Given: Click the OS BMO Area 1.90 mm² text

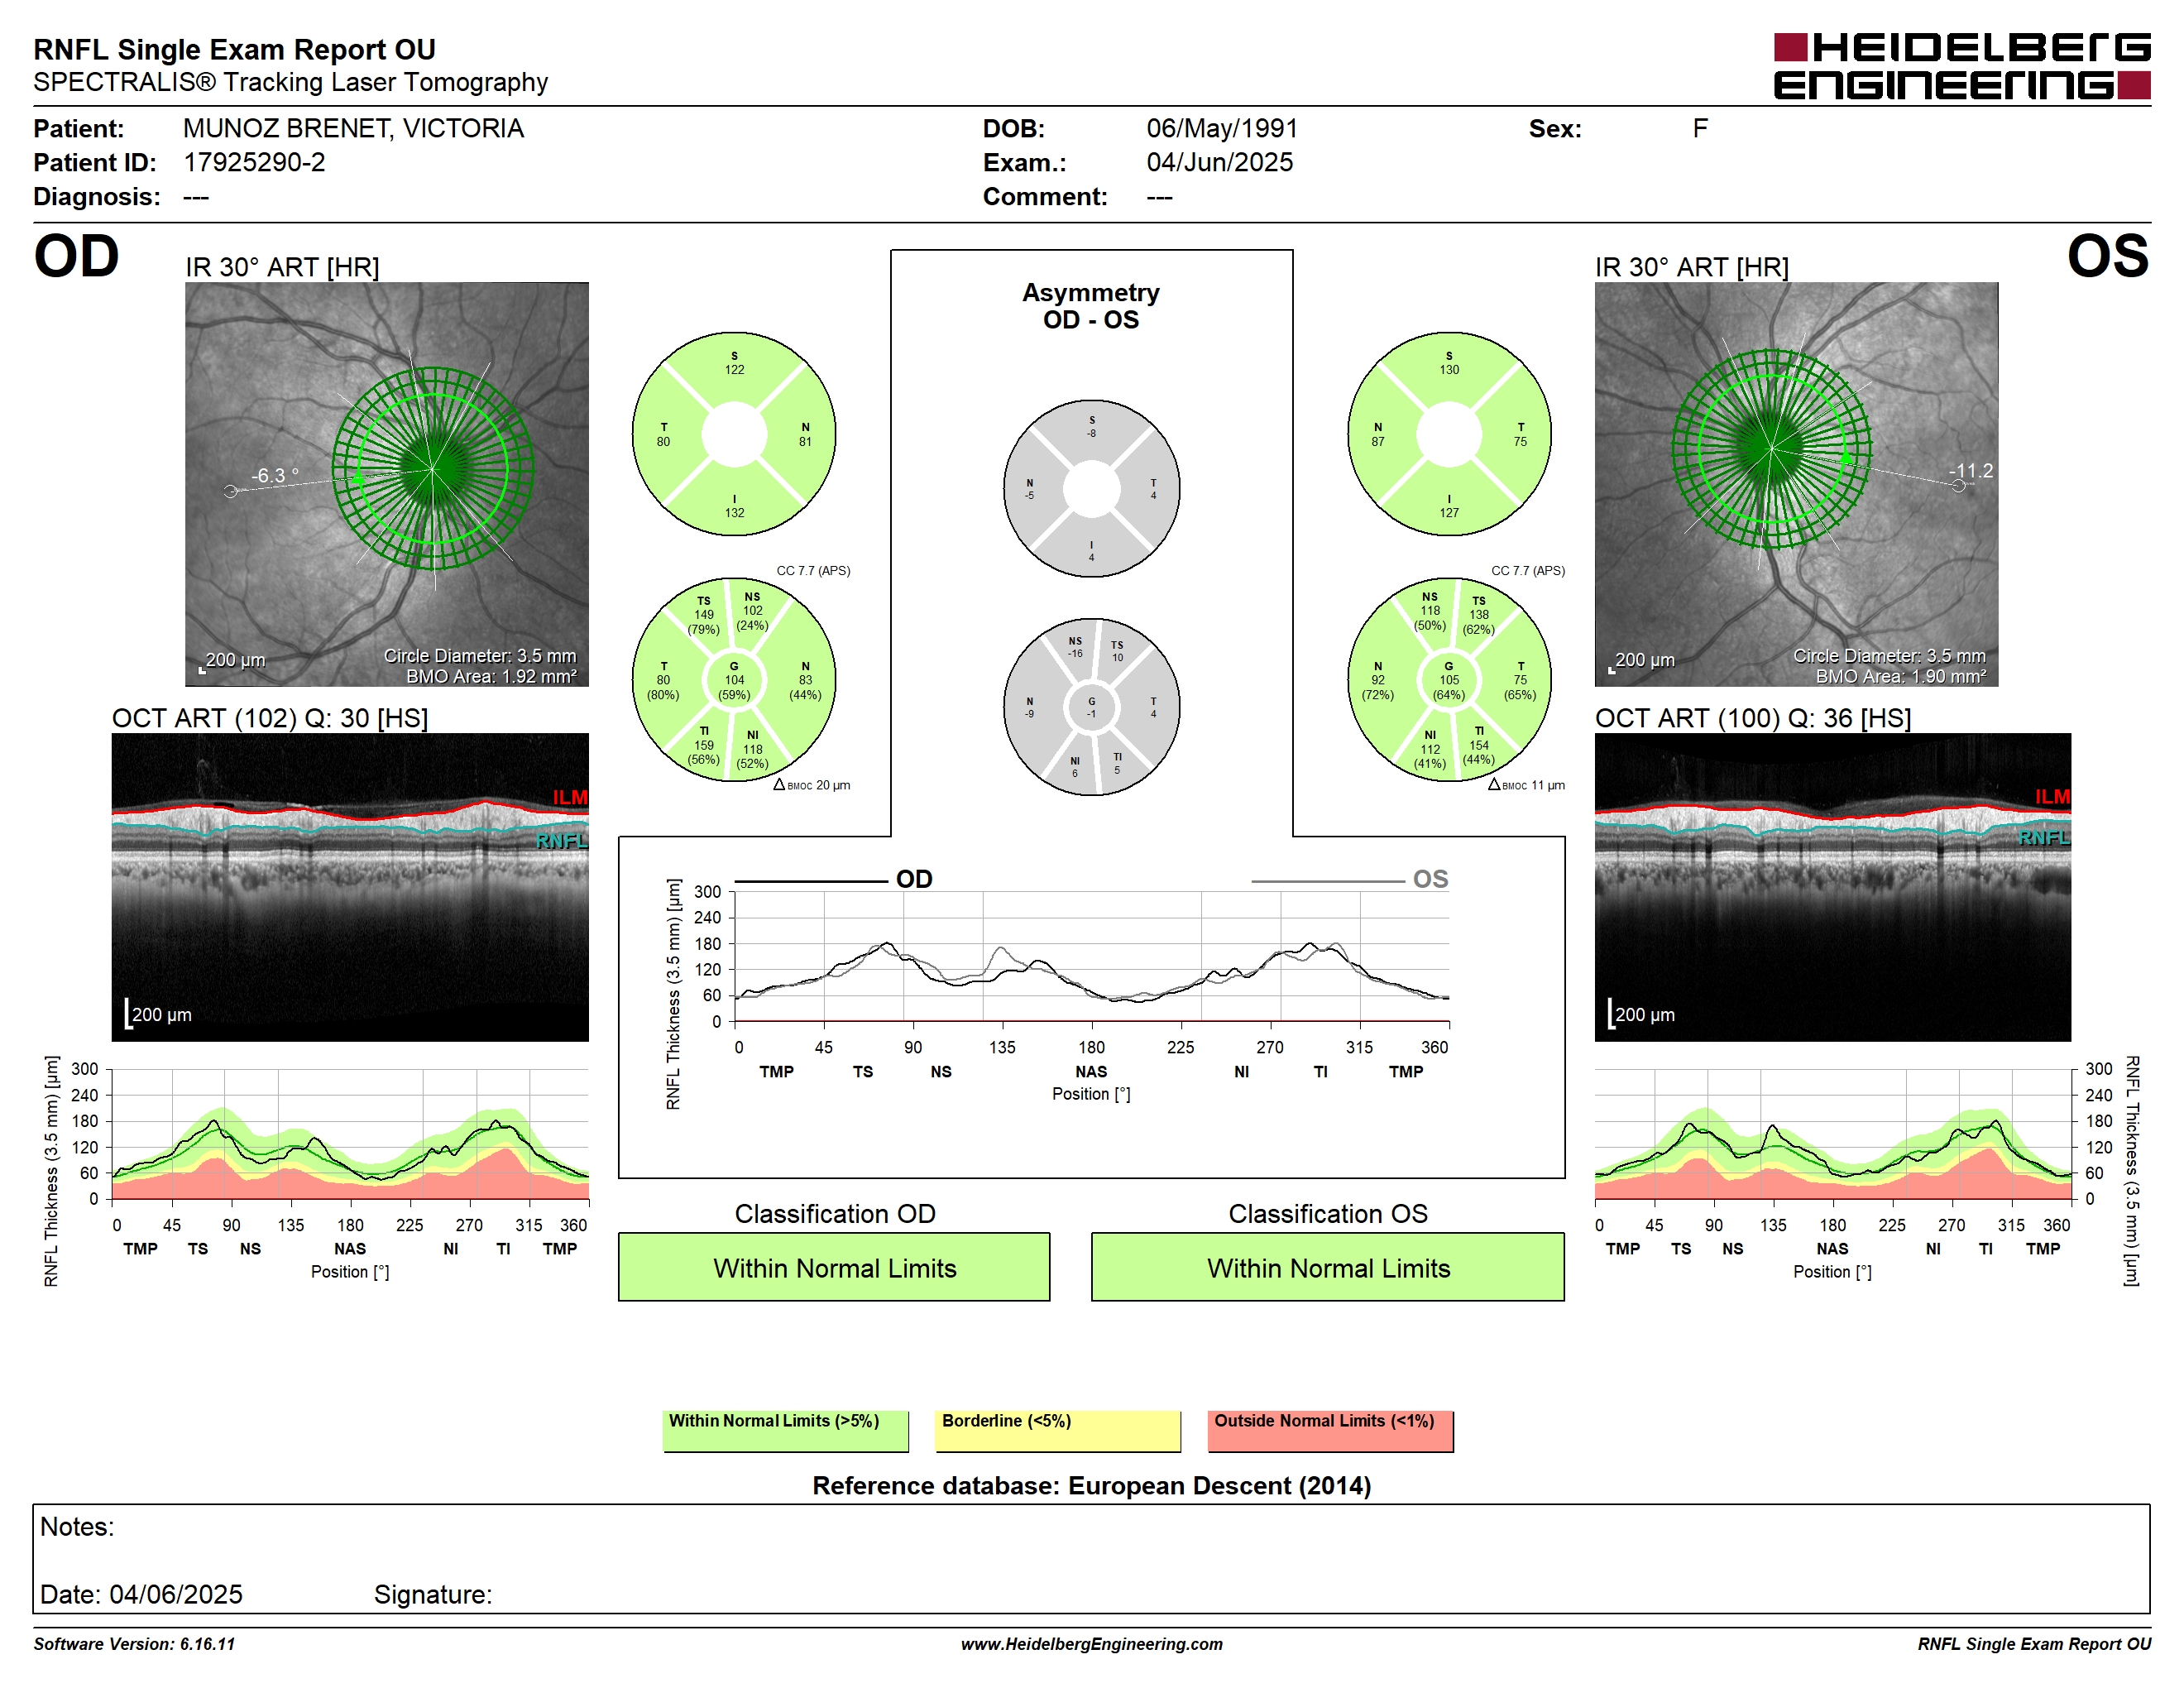Looking at the screenshot, I should click(x=1900, y=677).
